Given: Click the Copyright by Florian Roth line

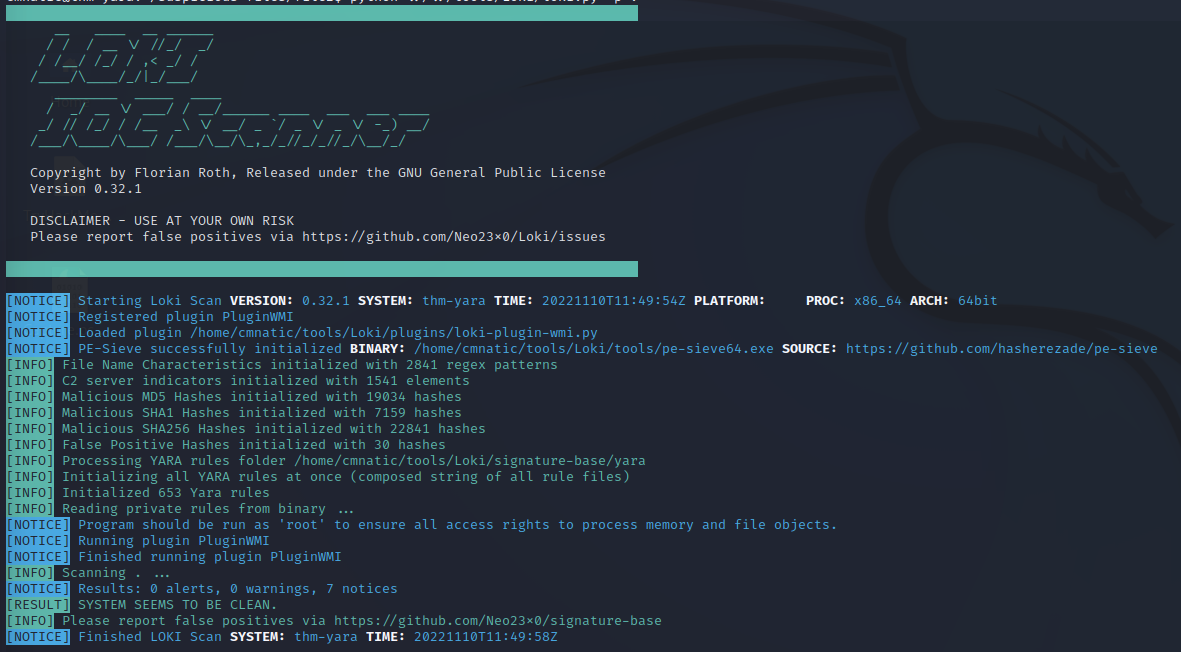Looking at the screenshot, I should [x=317, y=173].
